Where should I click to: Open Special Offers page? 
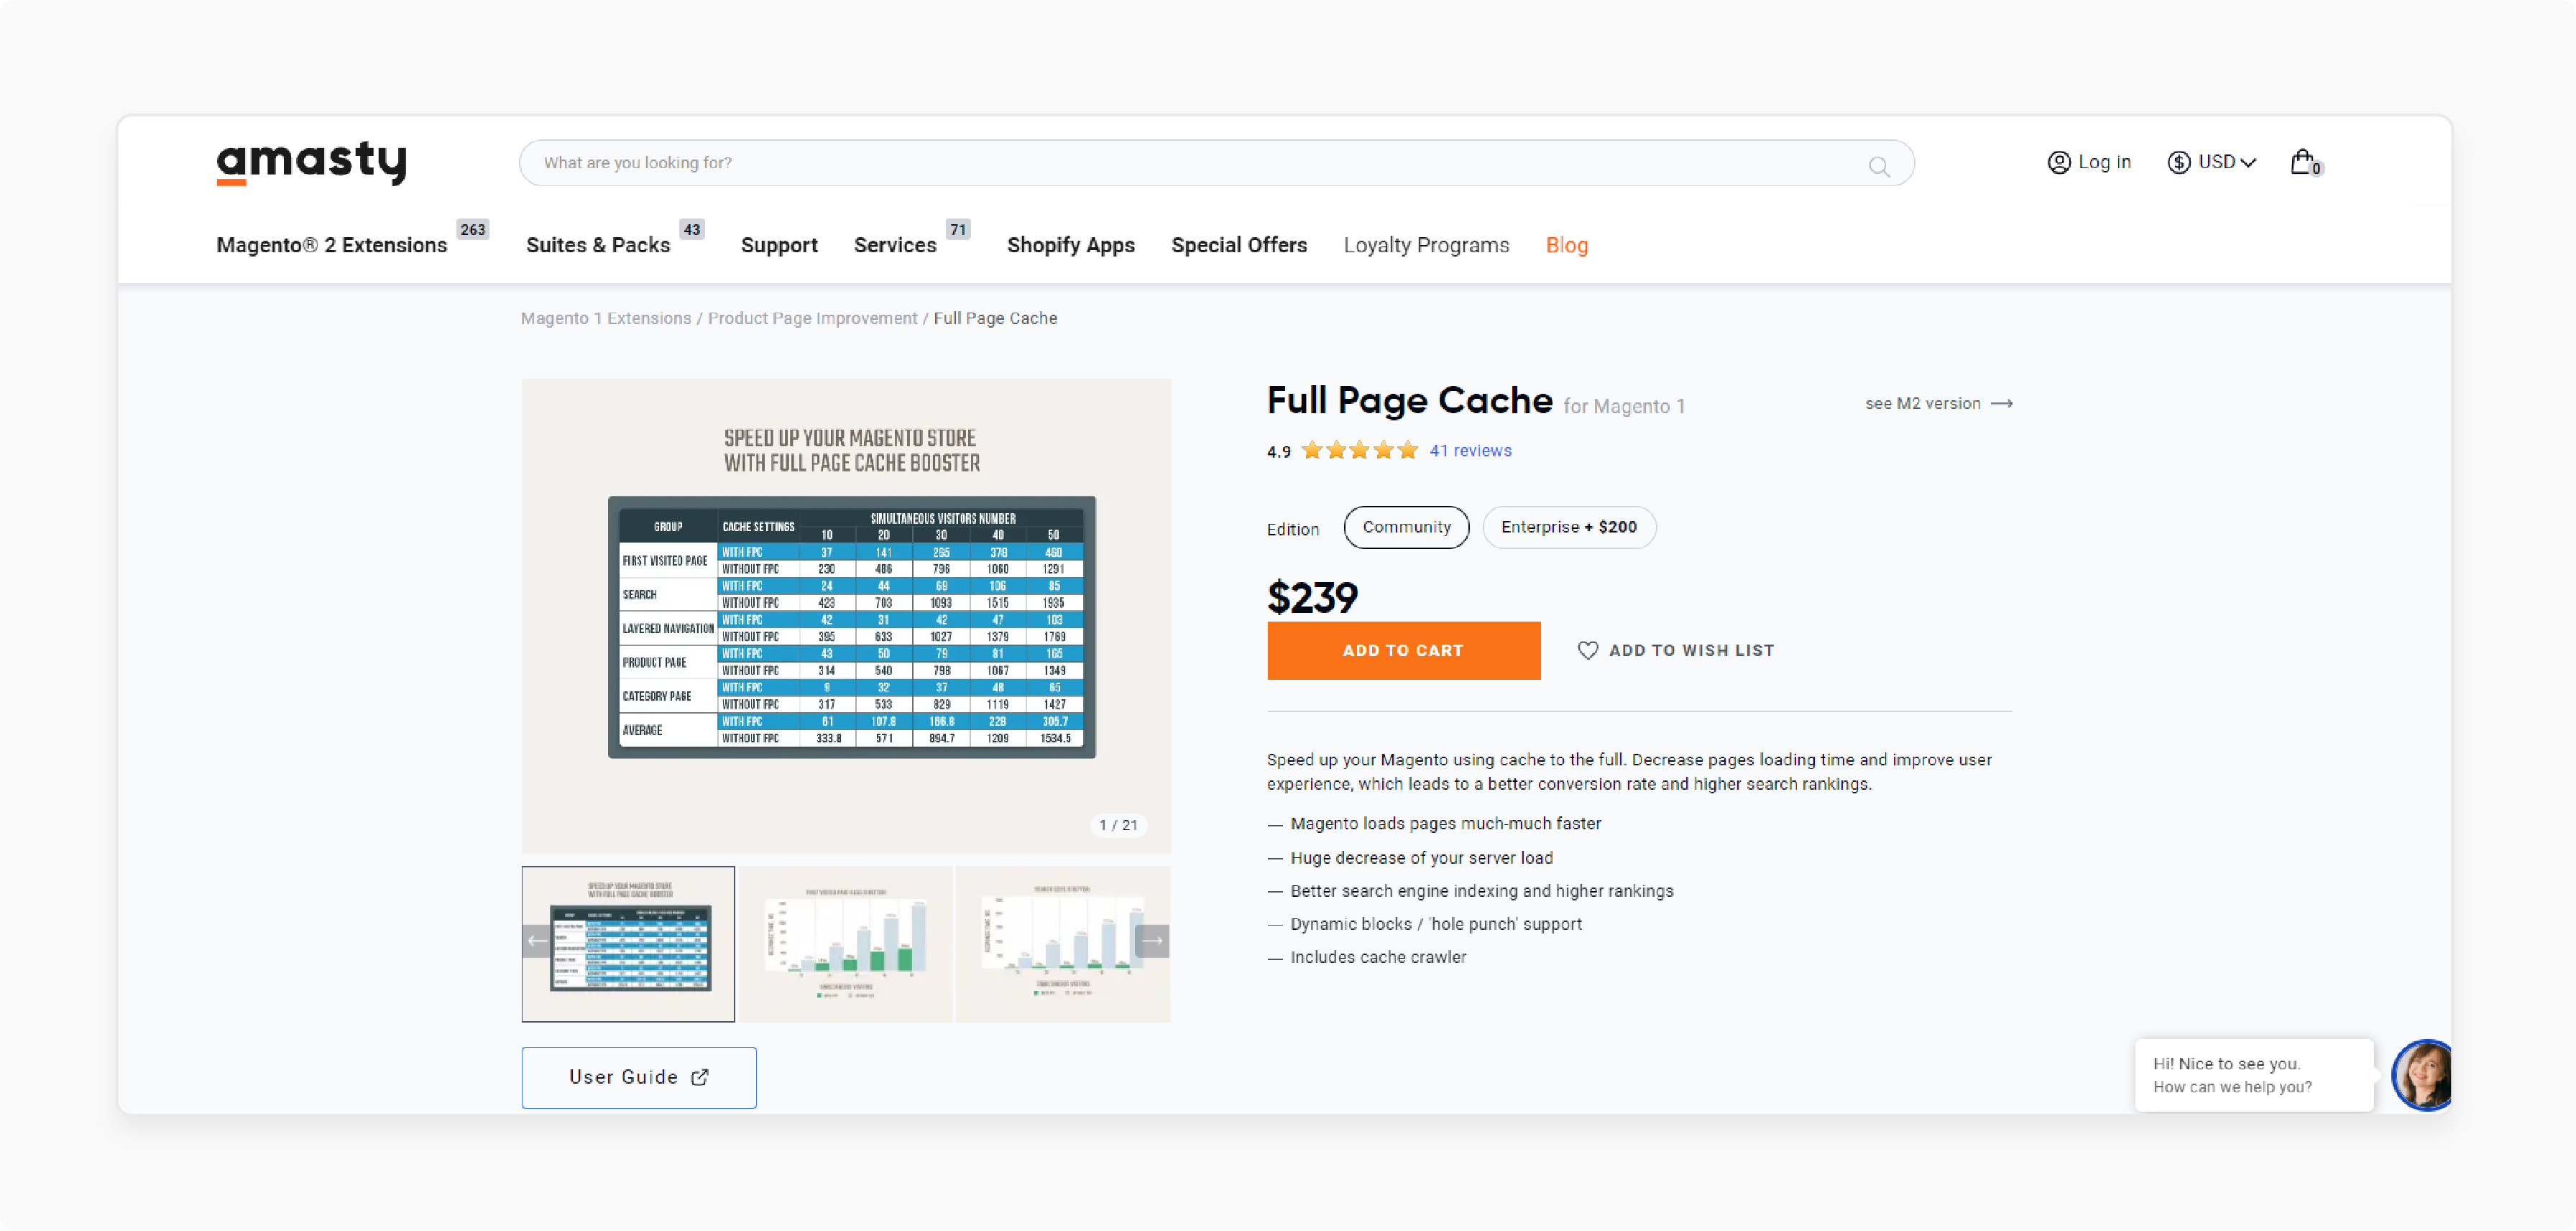(1238, 245)
